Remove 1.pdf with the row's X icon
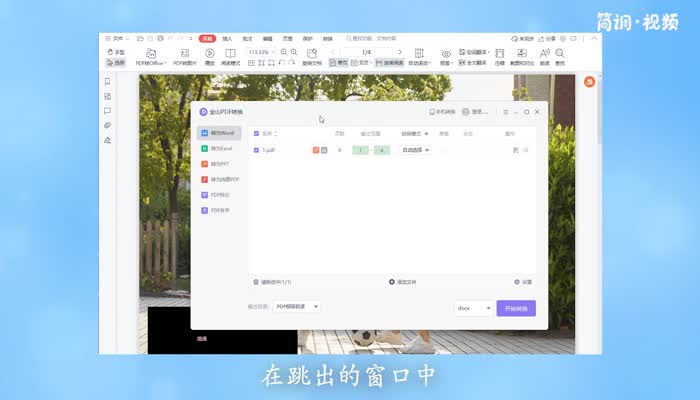This screenshot has height=400, width=700. tap(526, 150)
